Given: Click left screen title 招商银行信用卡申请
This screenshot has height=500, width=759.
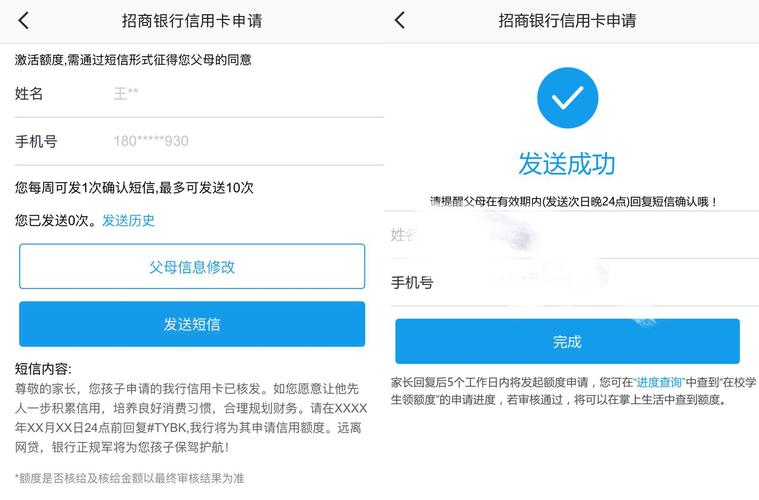Looking at the screenshot, I should pyautogui.click(x=192, y=21).
